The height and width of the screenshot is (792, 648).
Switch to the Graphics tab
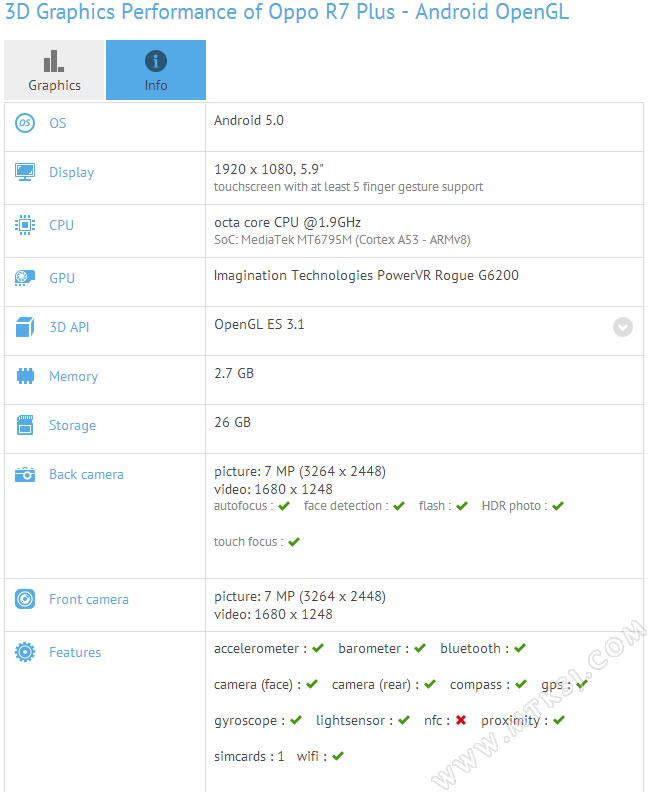pyautogui.click(x=54, y=70)
